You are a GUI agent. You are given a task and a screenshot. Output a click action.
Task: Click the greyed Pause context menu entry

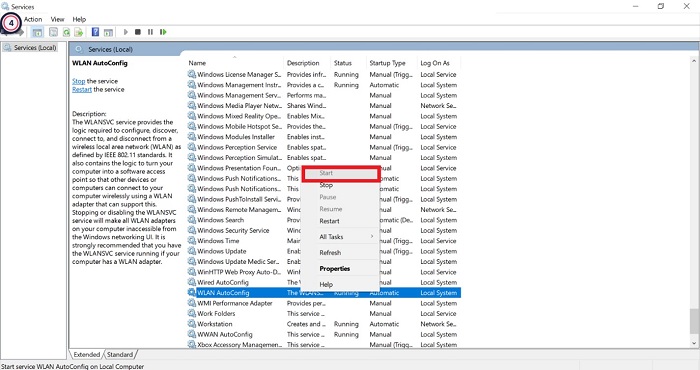(328, 197)
